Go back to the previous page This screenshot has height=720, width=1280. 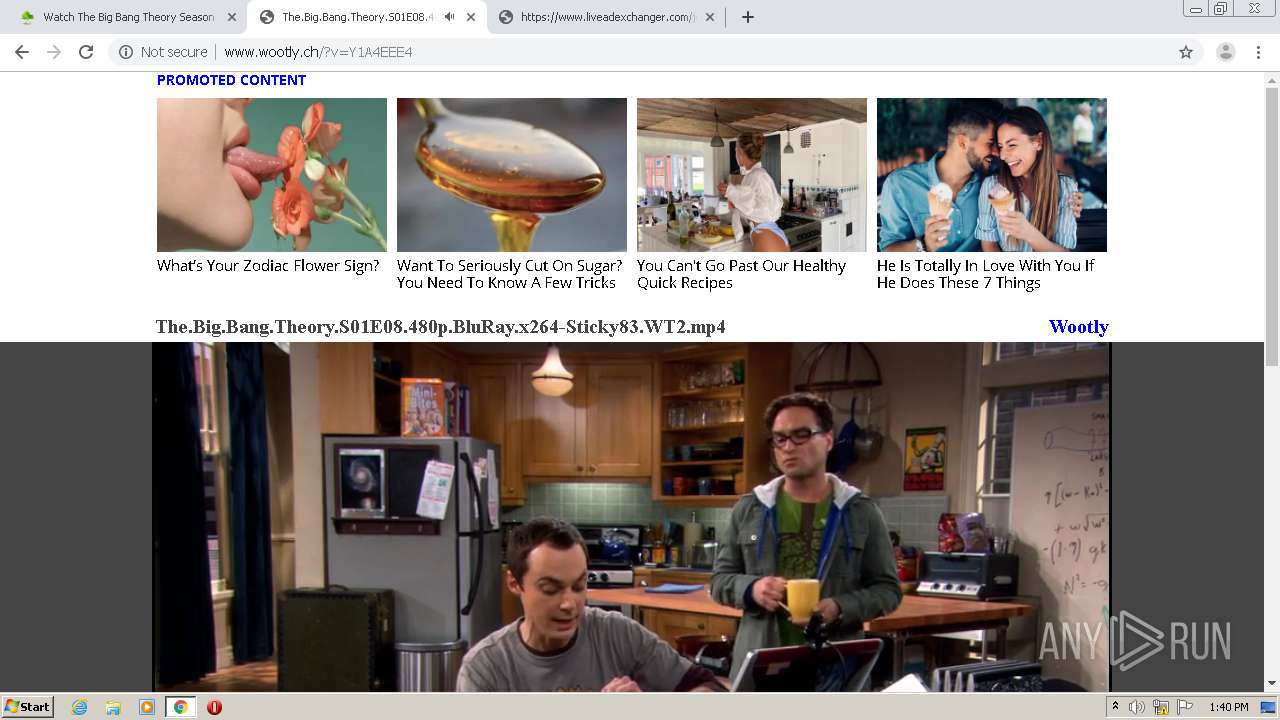[x=22, y=52]
